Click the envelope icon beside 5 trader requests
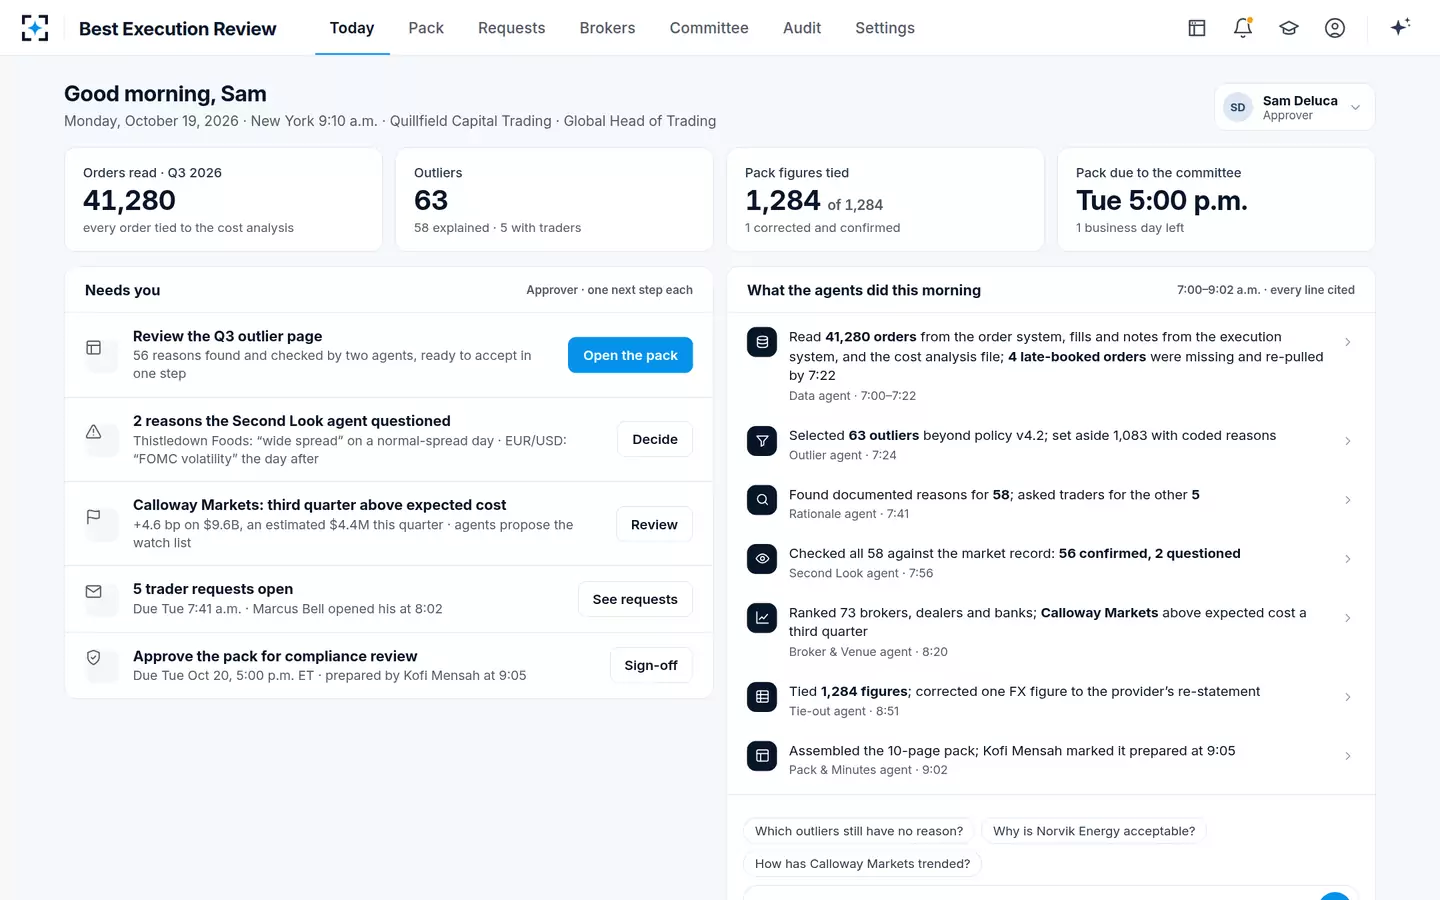This screenshot has height=900, width=1440. tap(94, 592)
